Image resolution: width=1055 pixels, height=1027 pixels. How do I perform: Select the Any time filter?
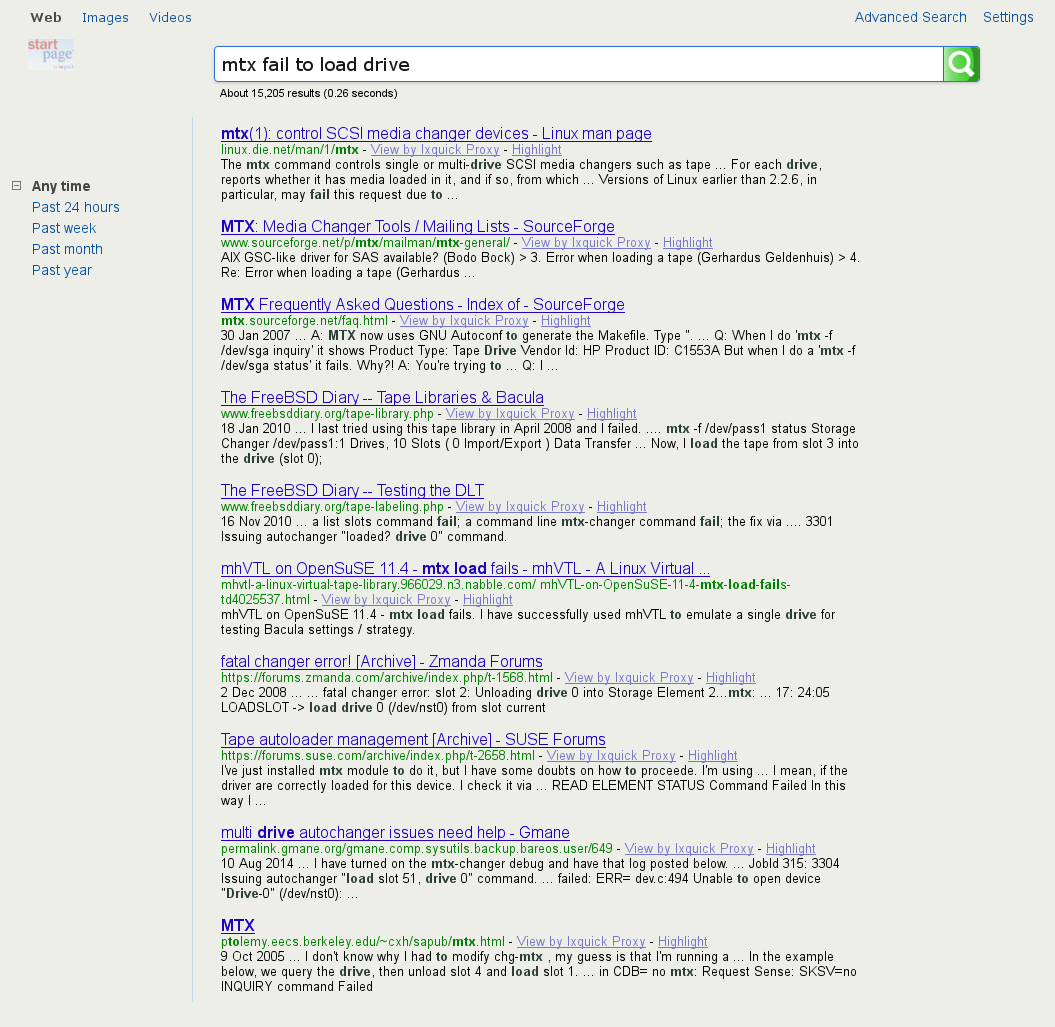tap(61, 186)
